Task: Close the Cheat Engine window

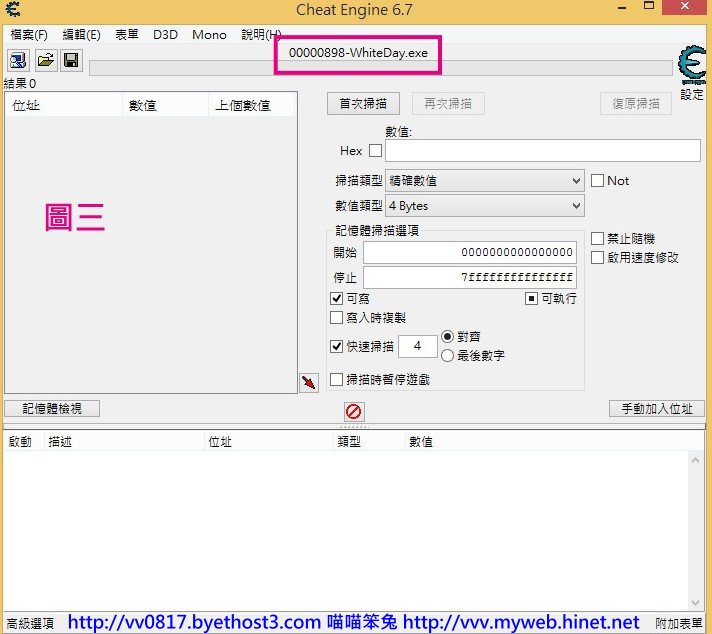Action: point(686,6)
